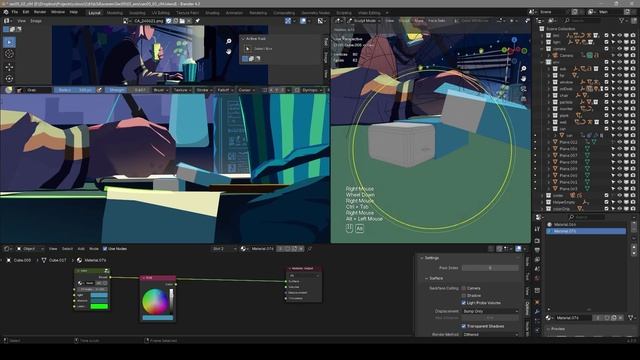640x360 pixels.
Task: Open Render Method Dithered dropdown
Action: coord(490,334)
